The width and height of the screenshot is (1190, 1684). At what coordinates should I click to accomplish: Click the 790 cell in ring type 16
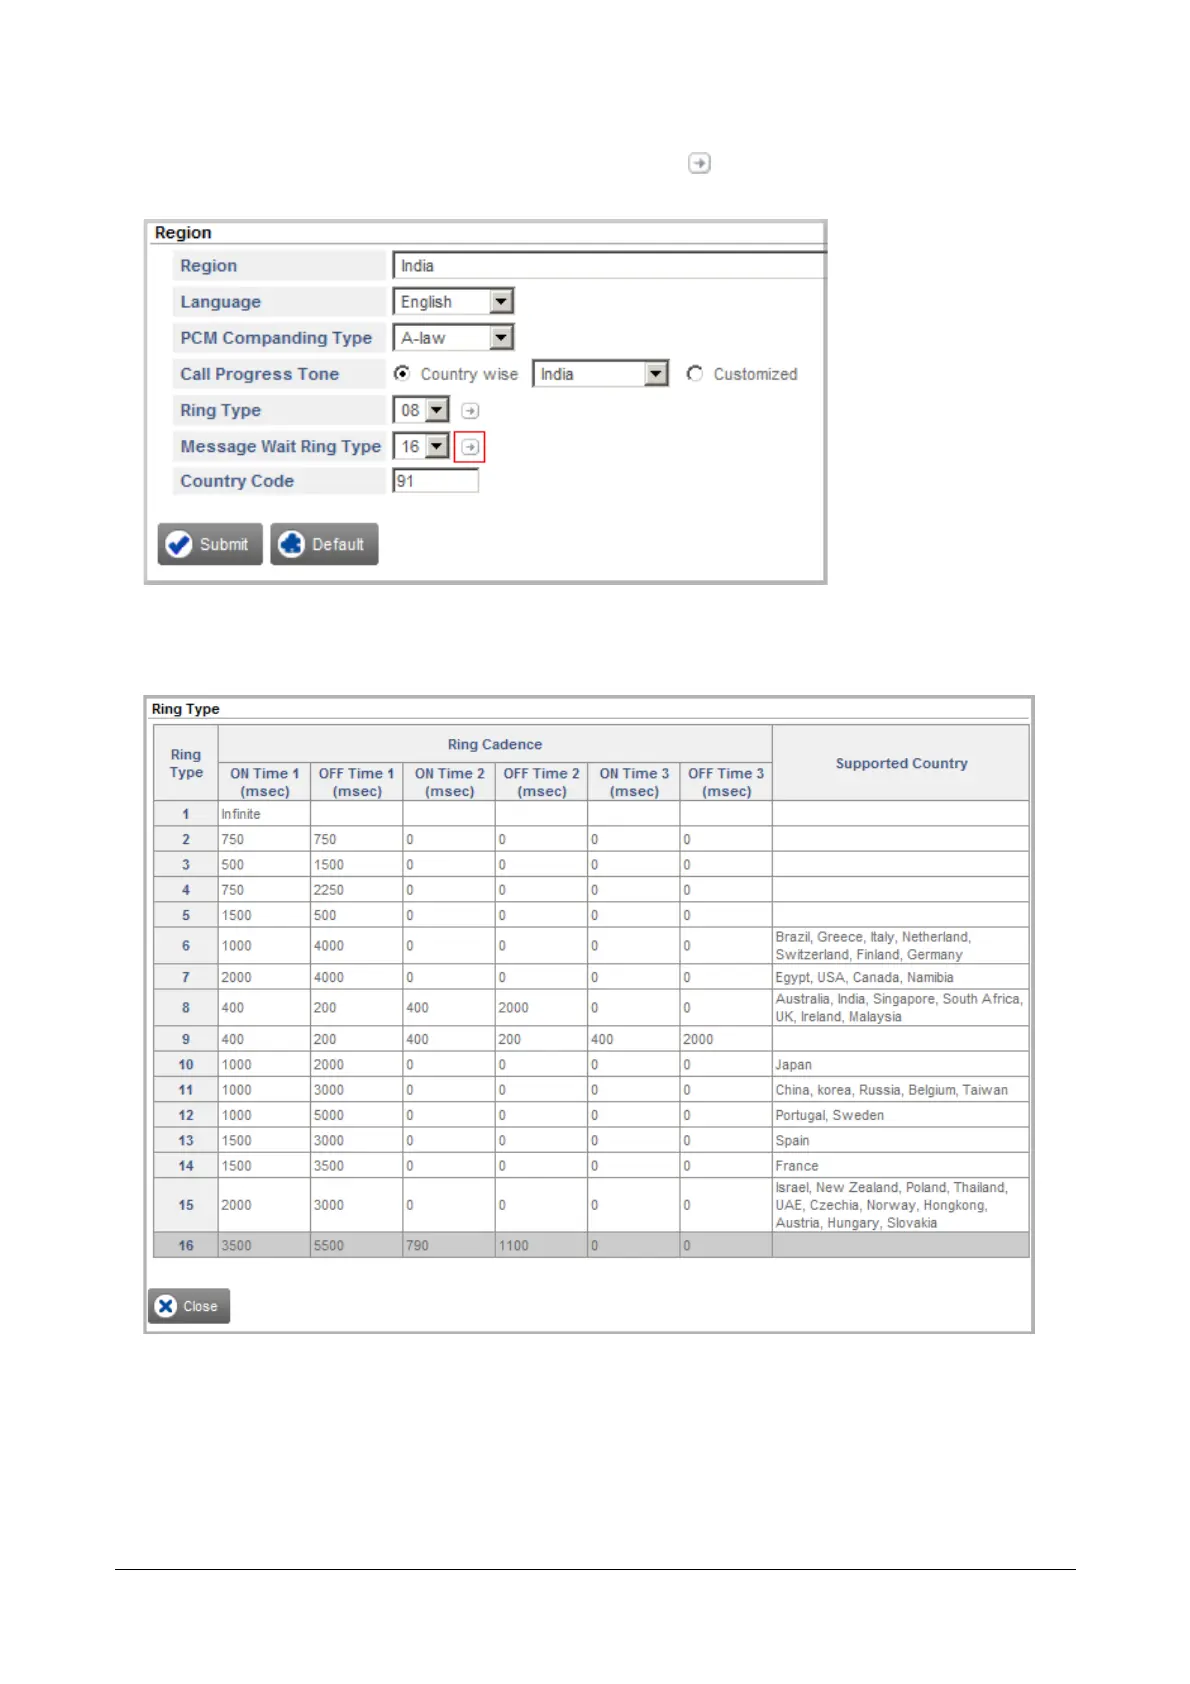[x=449, y=1245]
